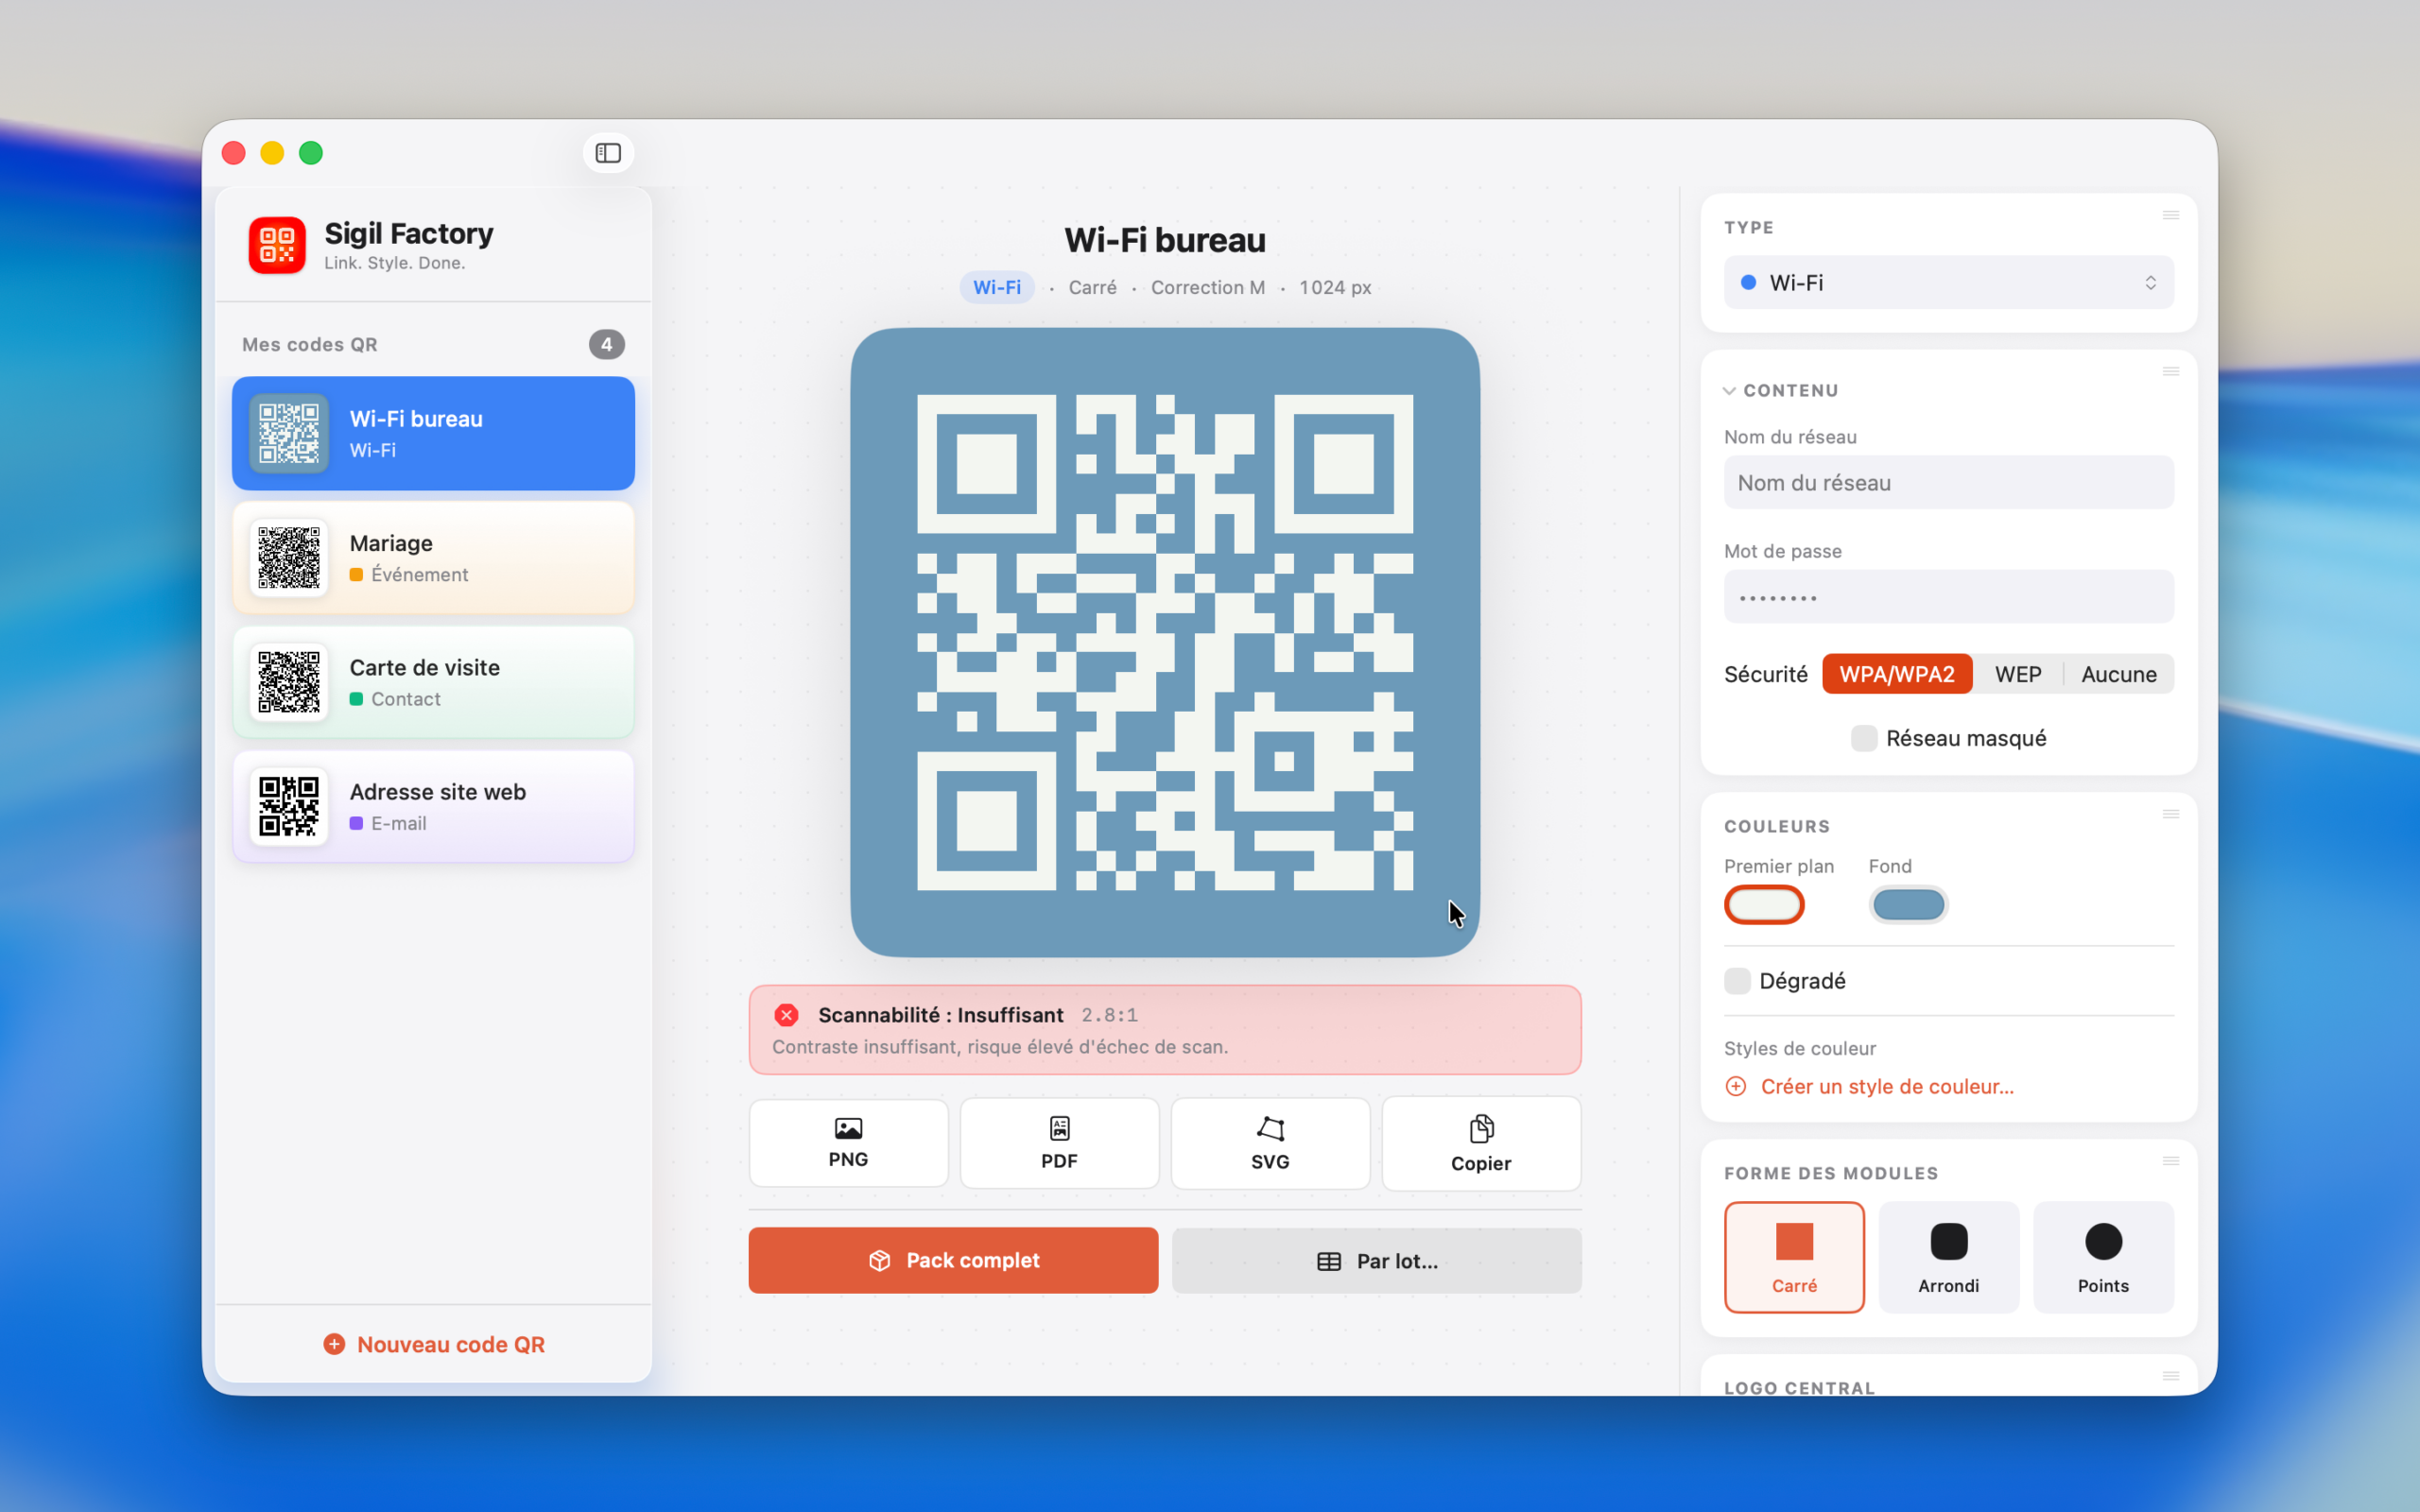2420x1512 pixels.
Task: Enable the Réseau masqué checkbox
Action: 1864,738
